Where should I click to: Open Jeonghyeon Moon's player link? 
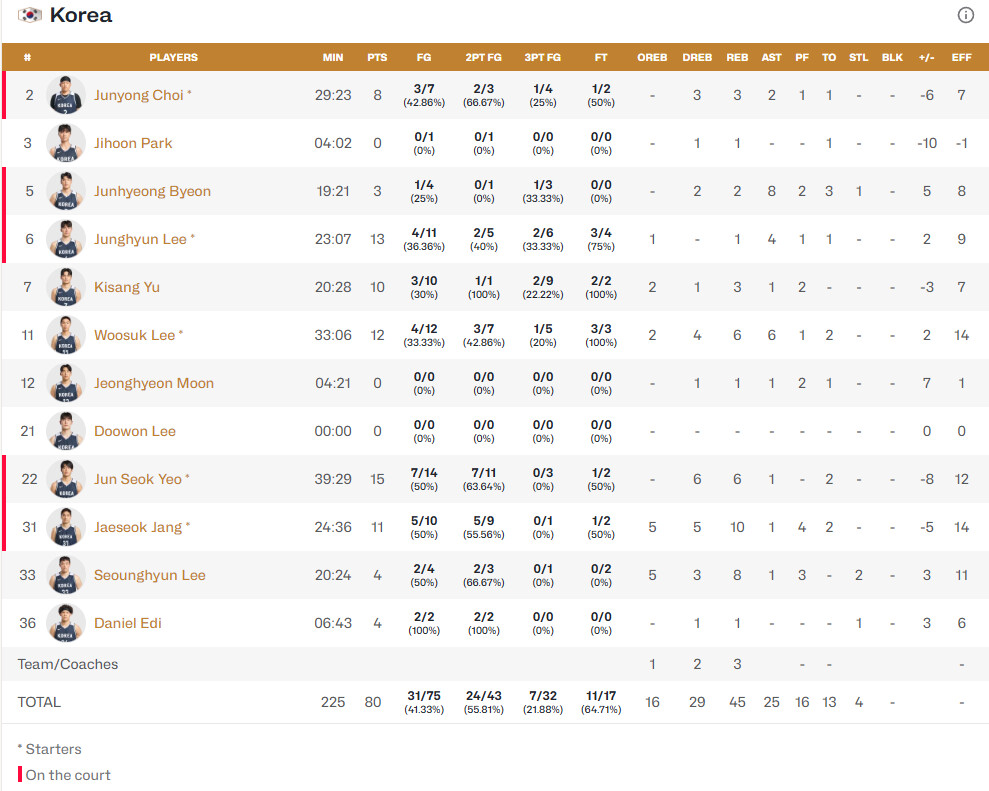pos(154,383)
